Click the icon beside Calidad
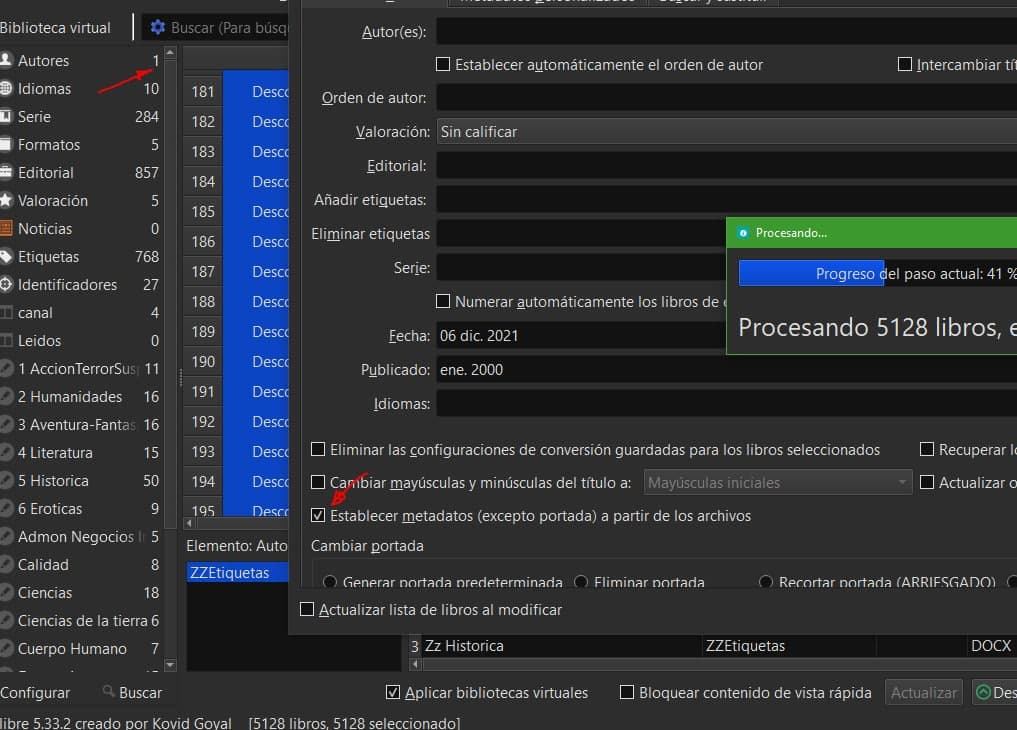This screenshot has height=730, width=1017. (6, 564)
